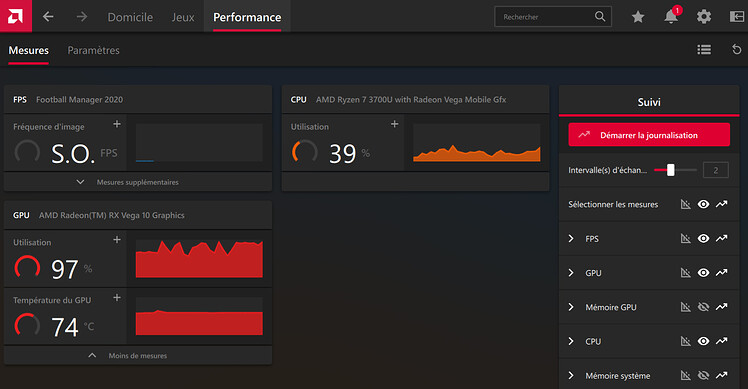Viewport: 748px width, 389px height.
Task: Click Démarrer la journalisation button
Action: click(x=649, y=135)
